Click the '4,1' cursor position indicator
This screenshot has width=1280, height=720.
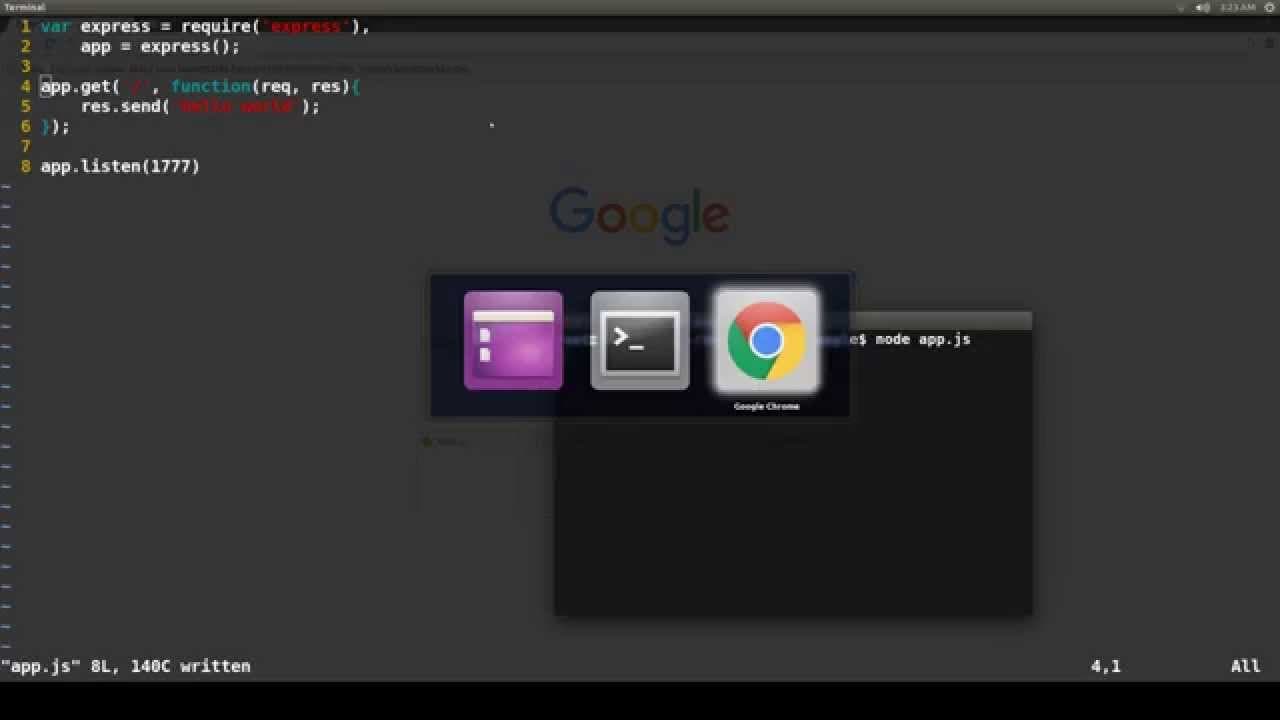tap(1106, 666)
